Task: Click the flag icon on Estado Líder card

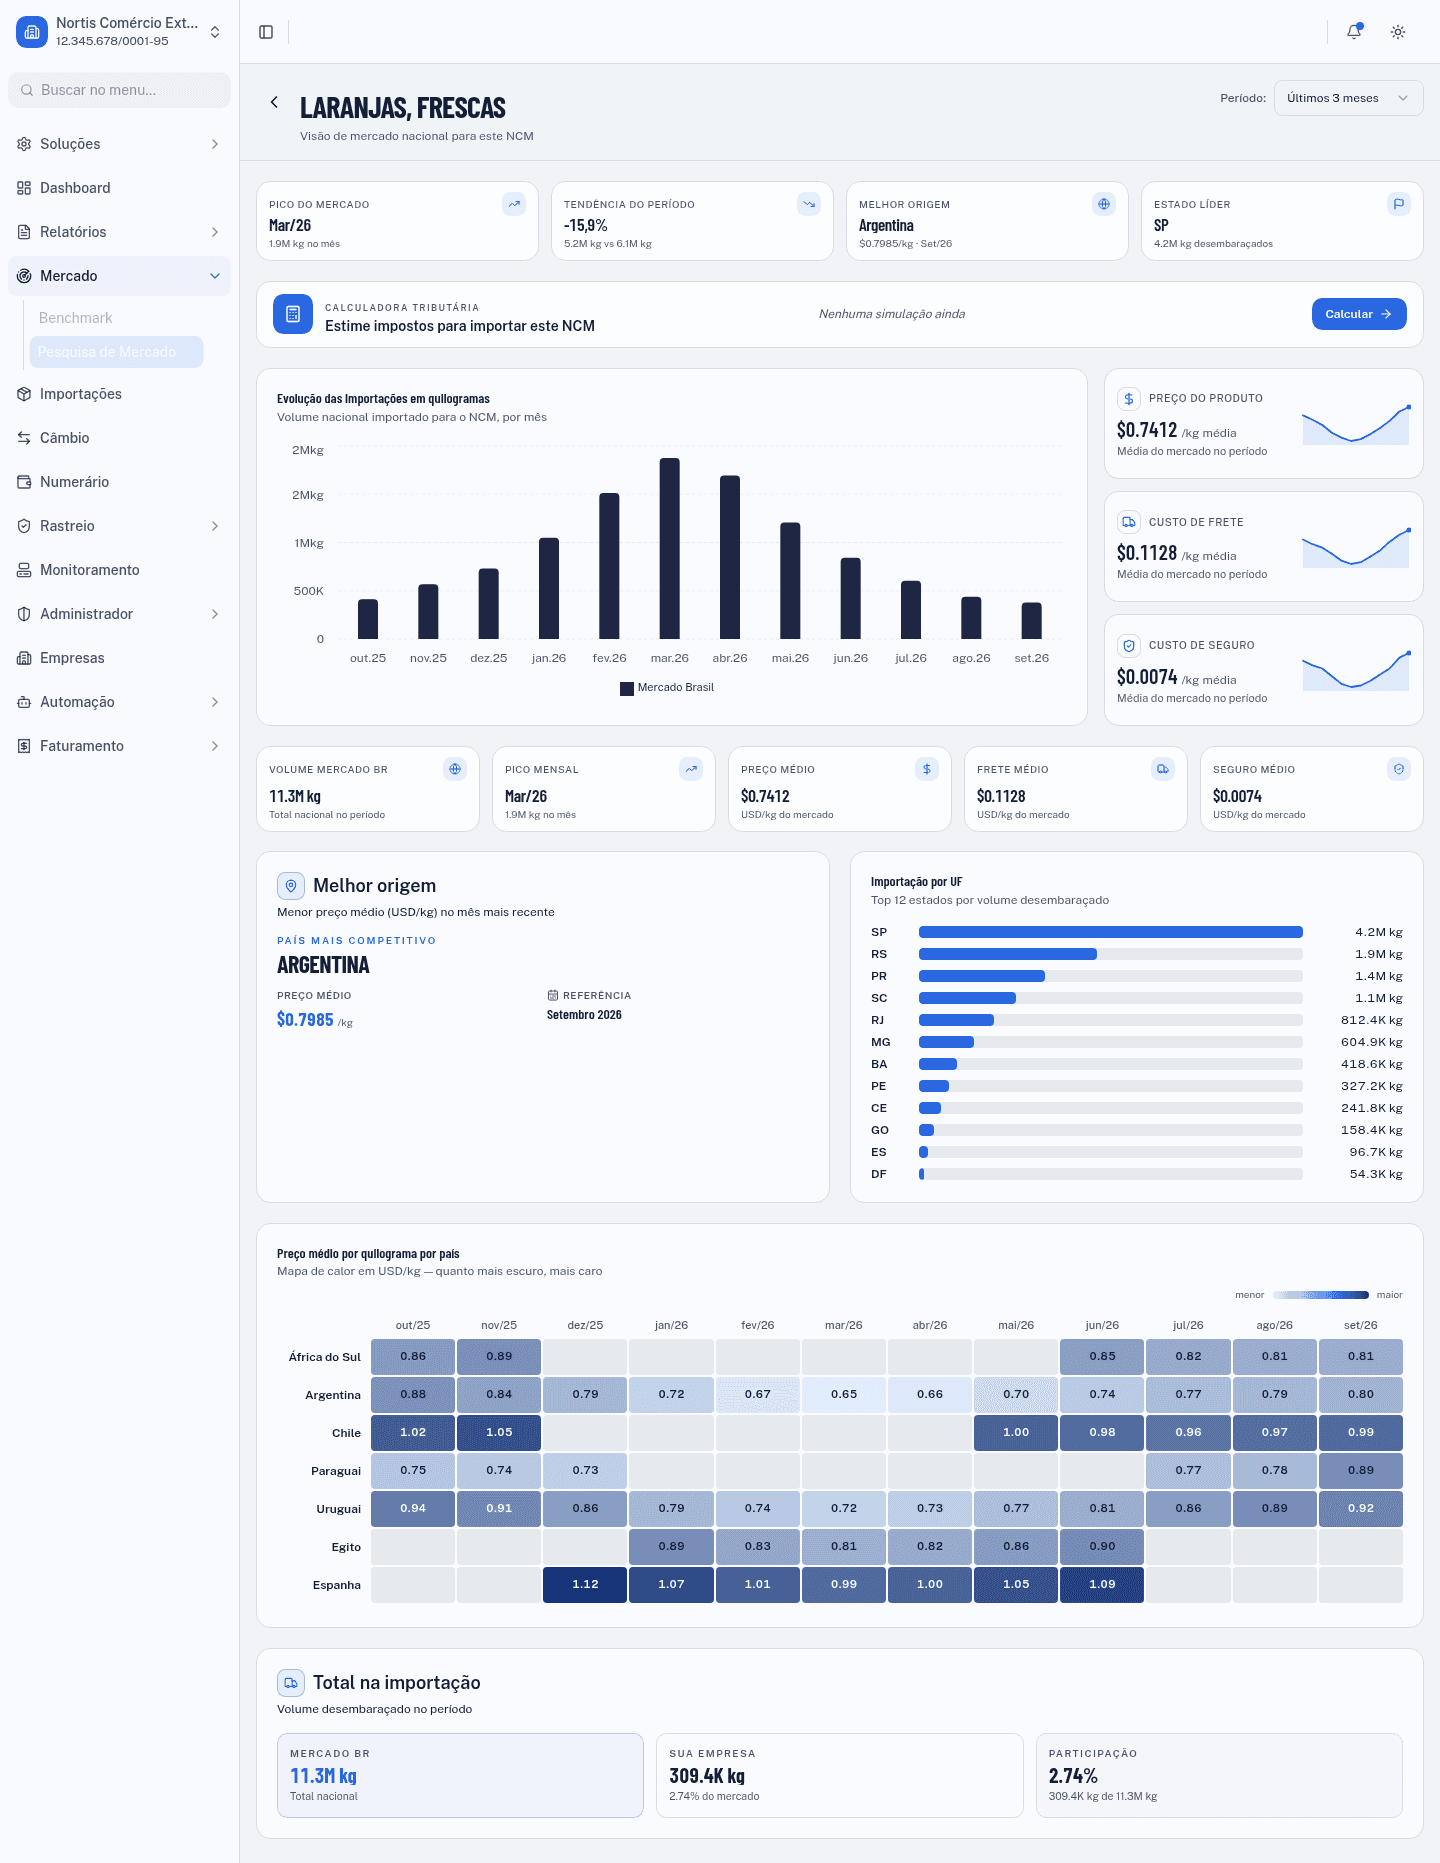Action: point(1399,204)
